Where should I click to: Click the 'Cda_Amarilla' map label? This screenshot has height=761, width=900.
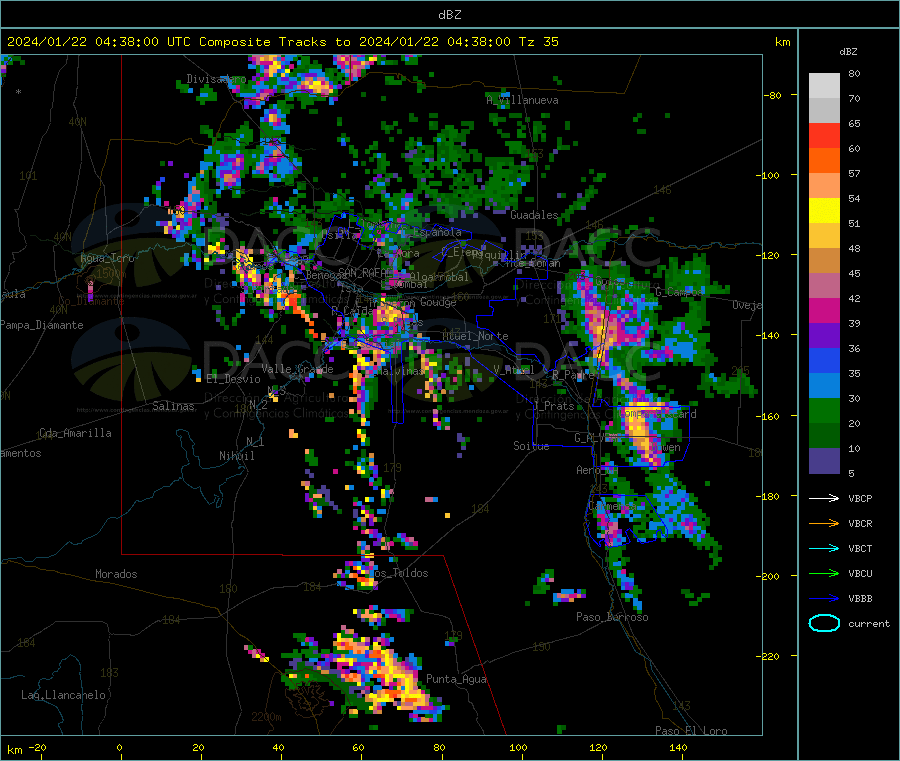pos(75,433)
